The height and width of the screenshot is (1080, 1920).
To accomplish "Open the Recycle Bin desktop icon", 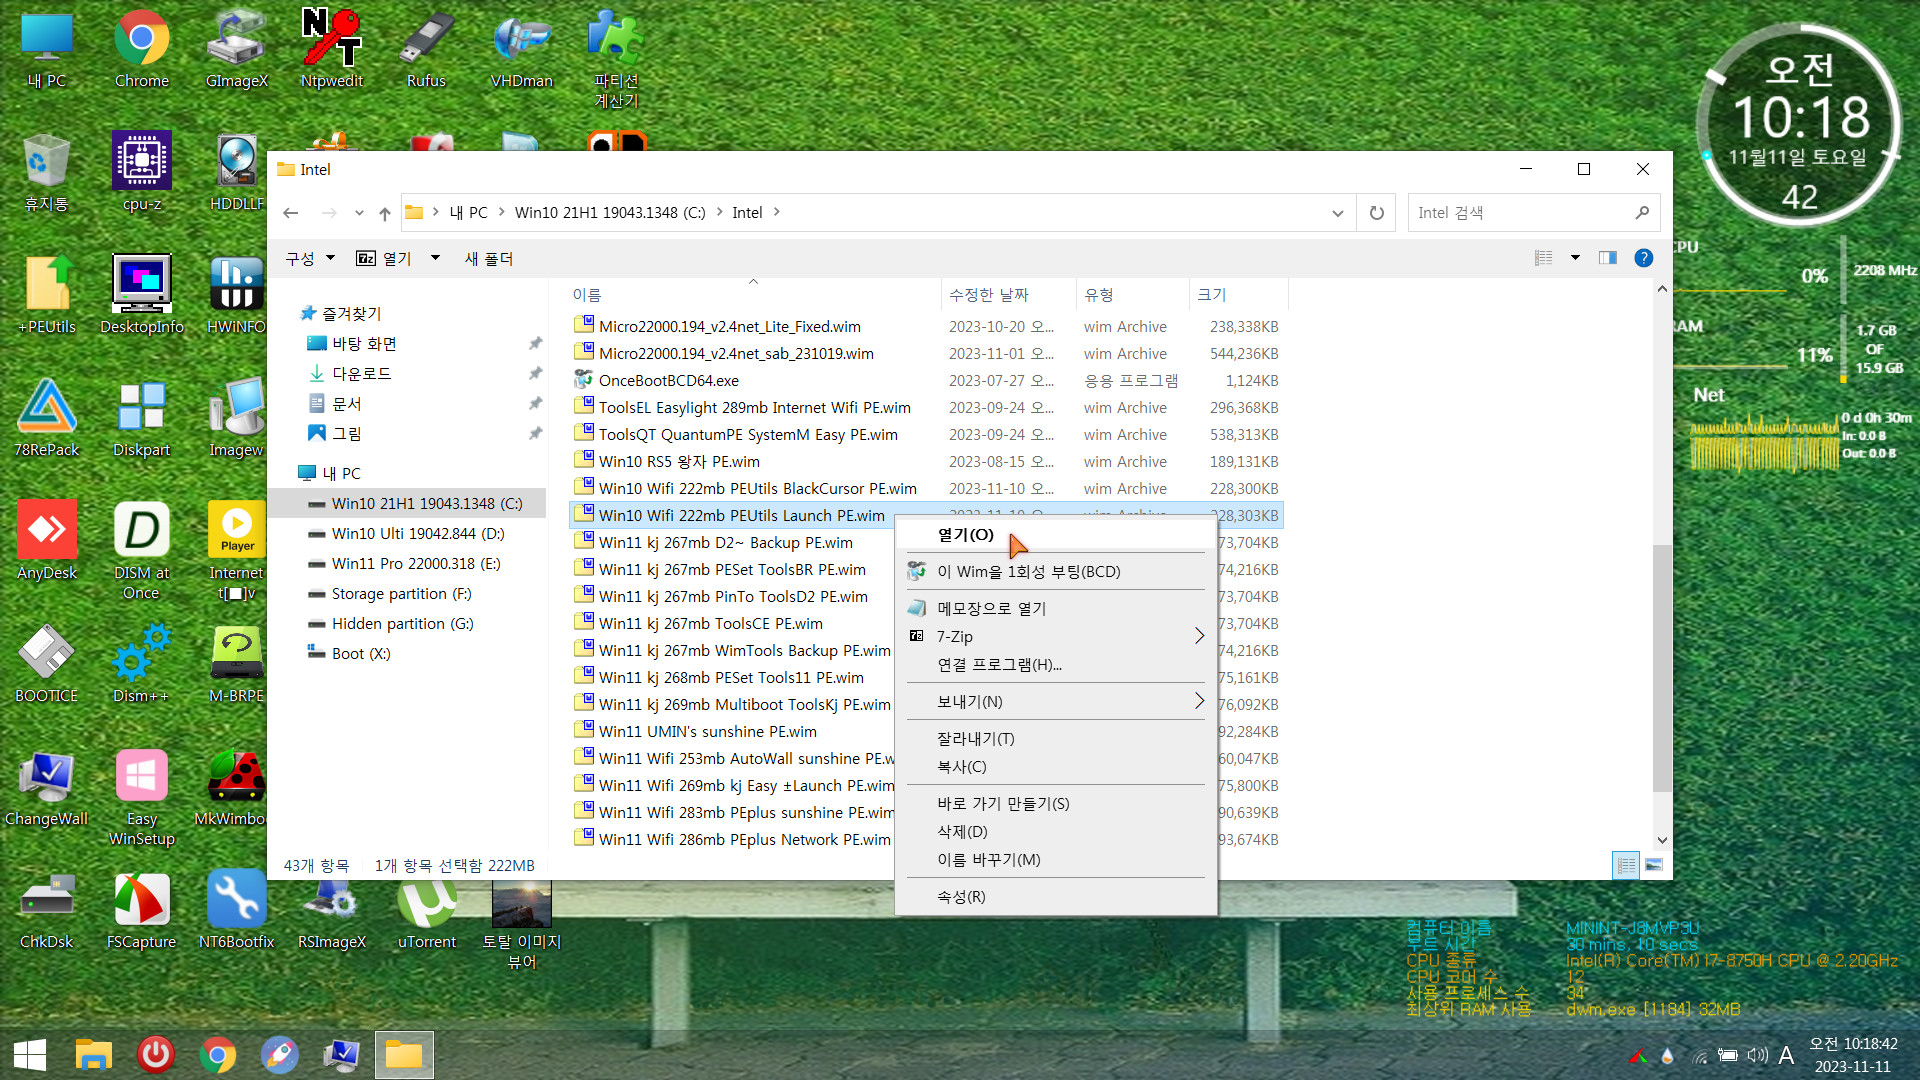I will (46, 172).
